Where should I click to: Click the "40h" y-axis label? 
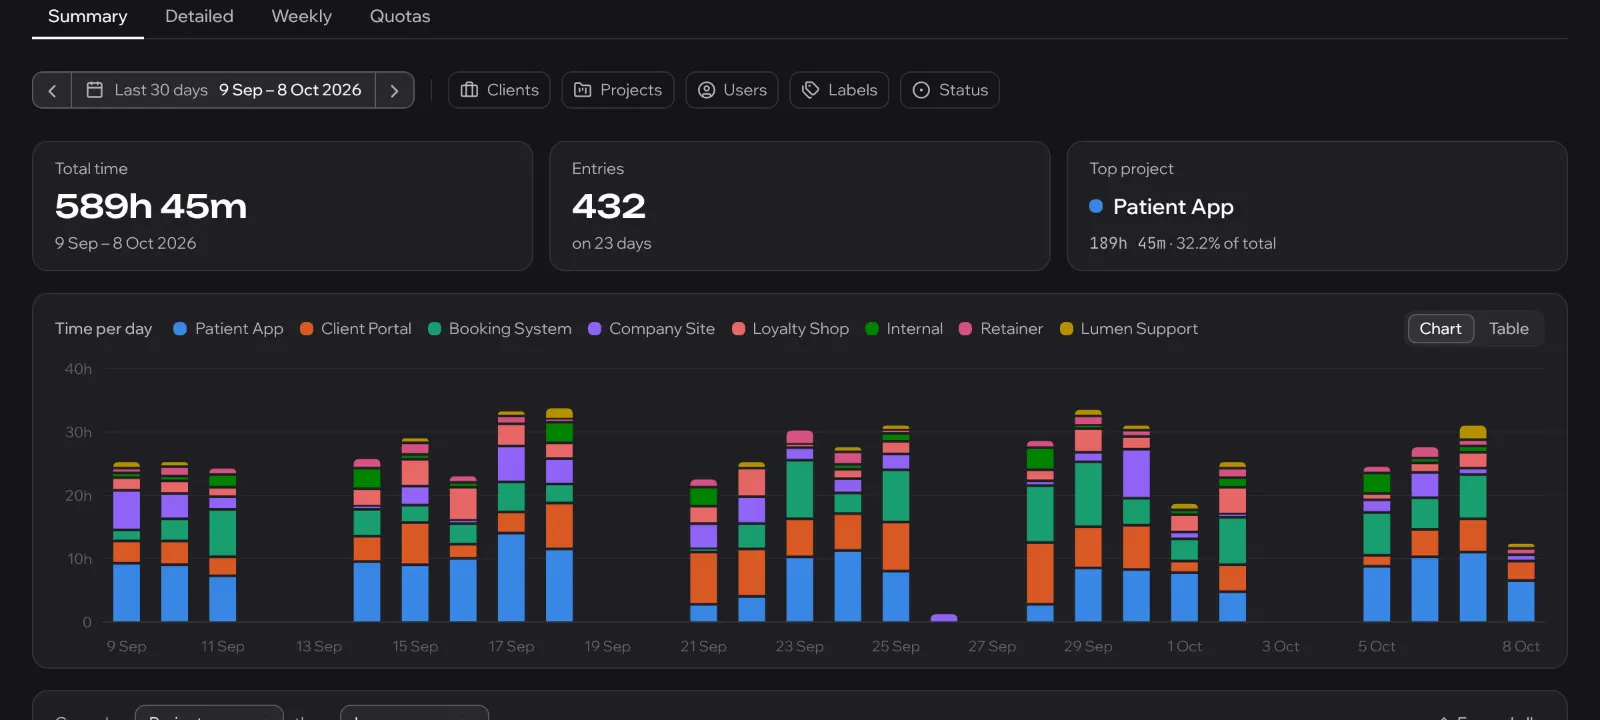(78, 369)
